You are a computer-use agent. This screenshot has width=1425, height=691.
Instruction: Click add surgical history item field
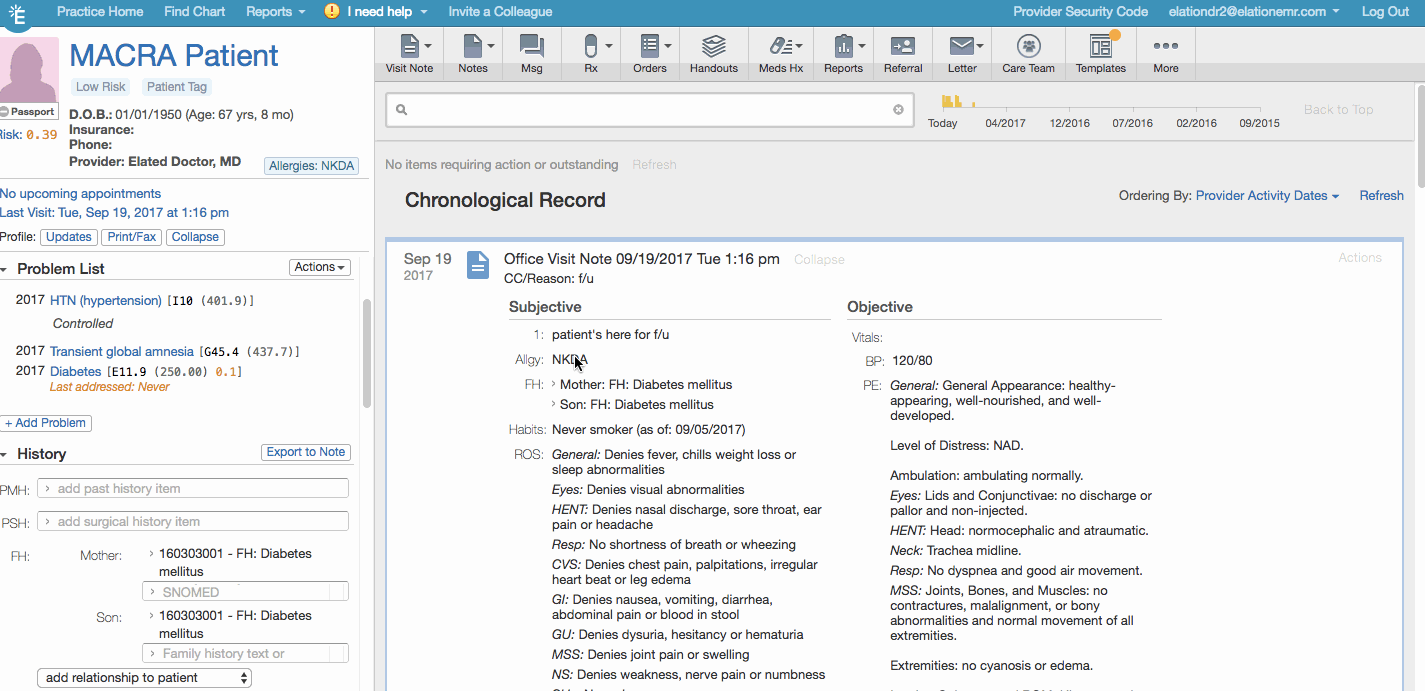point(193,521)
